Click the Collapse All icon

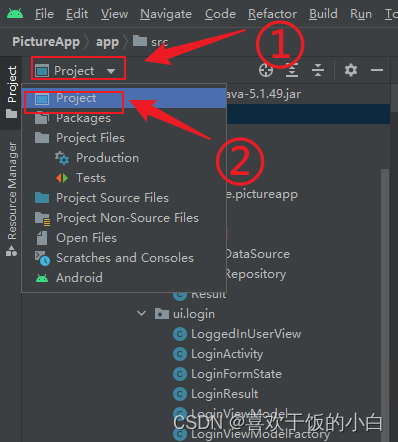(x=318, y=70)
